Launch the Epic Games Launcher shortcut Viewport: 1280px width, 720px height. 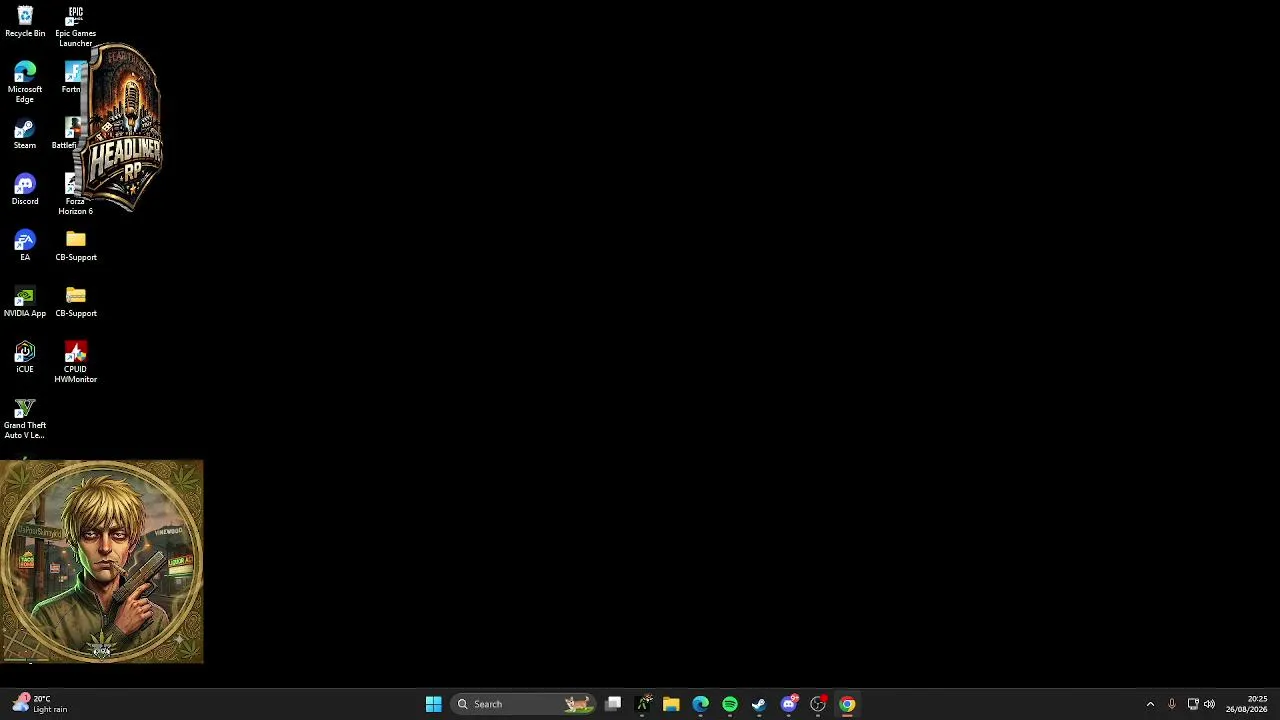click(x=76, y=26)
